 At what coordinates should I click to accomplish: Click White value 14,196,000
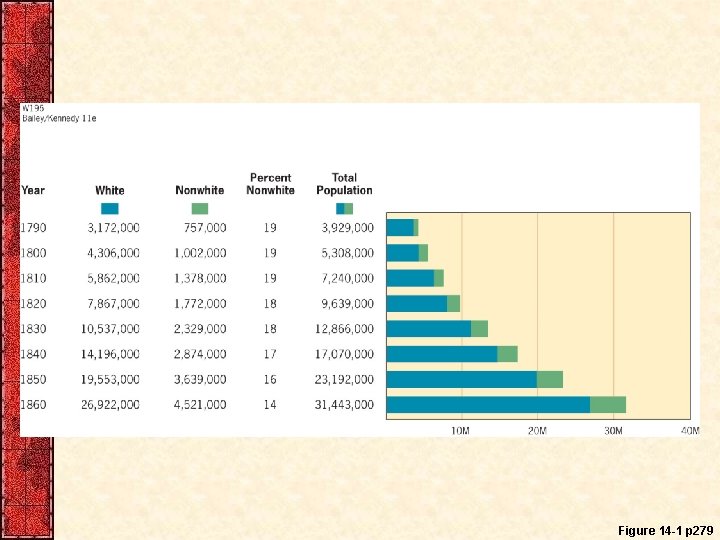pos(110,354)
